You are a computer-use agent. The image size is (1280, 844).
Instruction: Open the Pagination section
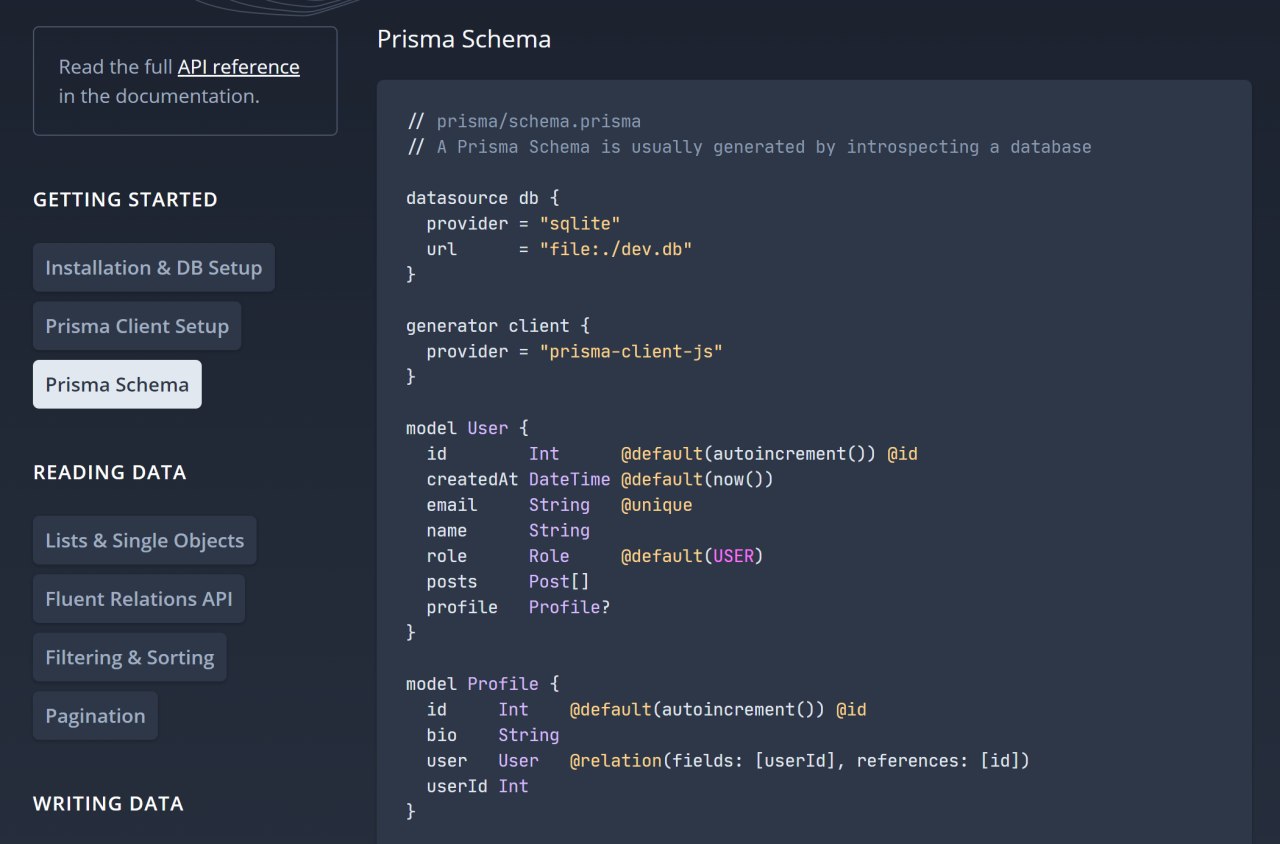tap(95, 716)
